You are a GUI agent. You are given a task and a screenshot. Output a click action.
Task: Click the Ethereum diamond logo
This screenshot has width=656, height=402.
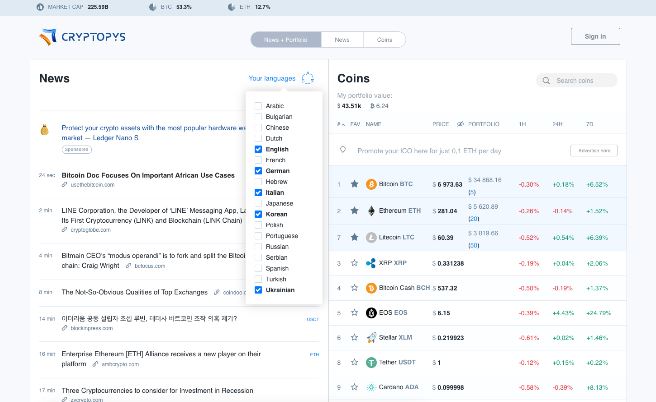coord(371,210)
